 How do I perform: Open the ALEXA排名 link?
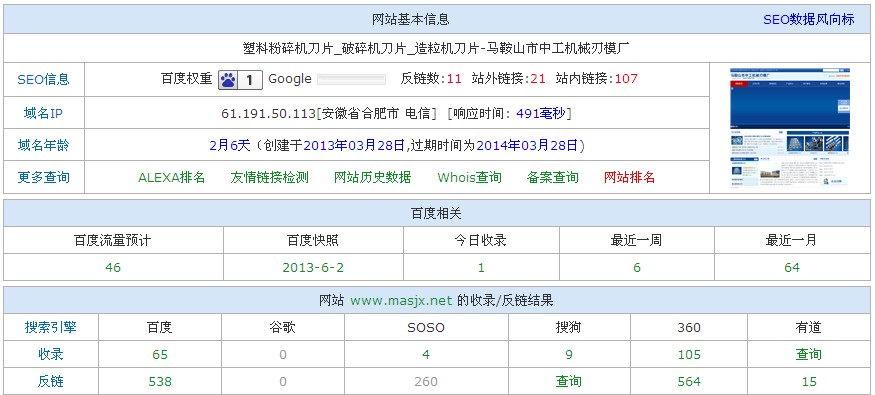[x=172, y=177]
